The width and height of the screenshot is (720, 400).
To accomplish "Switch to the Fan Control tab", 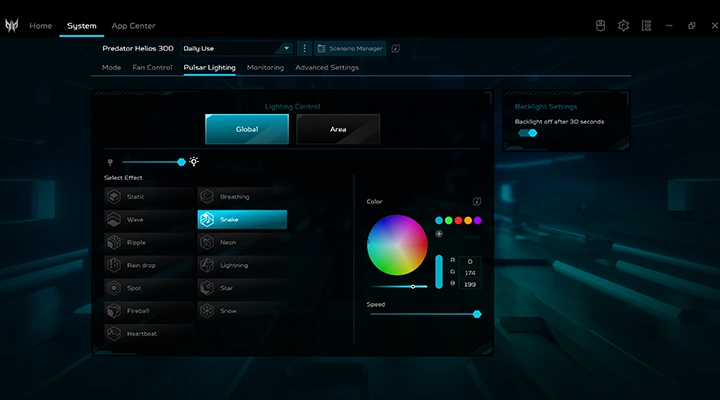I will pos(152,68).
